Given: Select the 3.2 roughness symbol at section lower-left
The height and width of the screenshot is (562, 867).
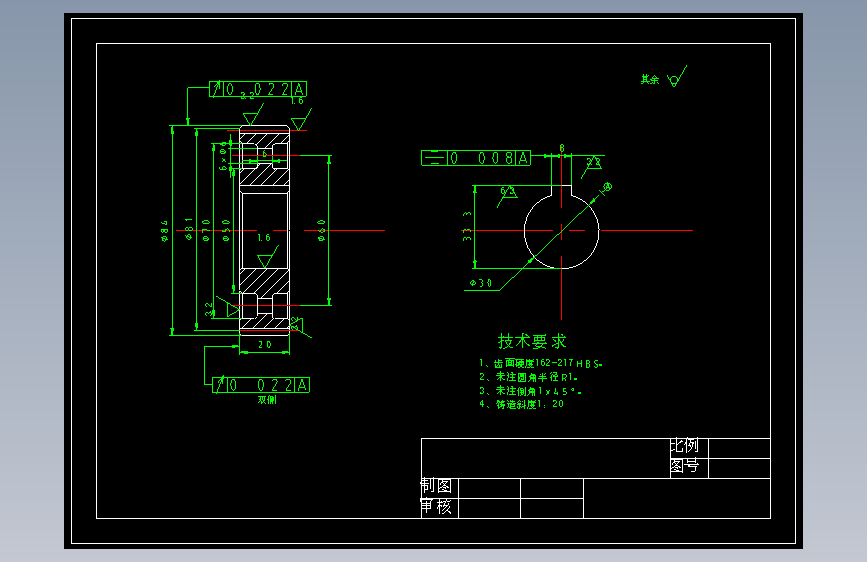Looking at the screenshot, I should coord(227,308).
